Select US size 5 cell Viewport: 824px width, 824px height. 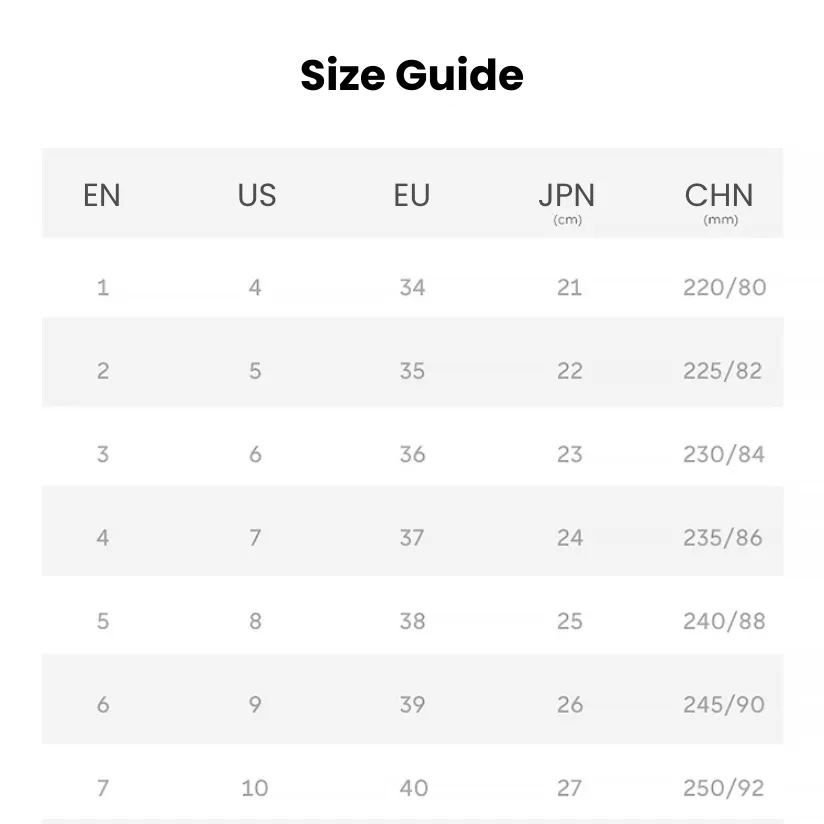click(255, 371)
